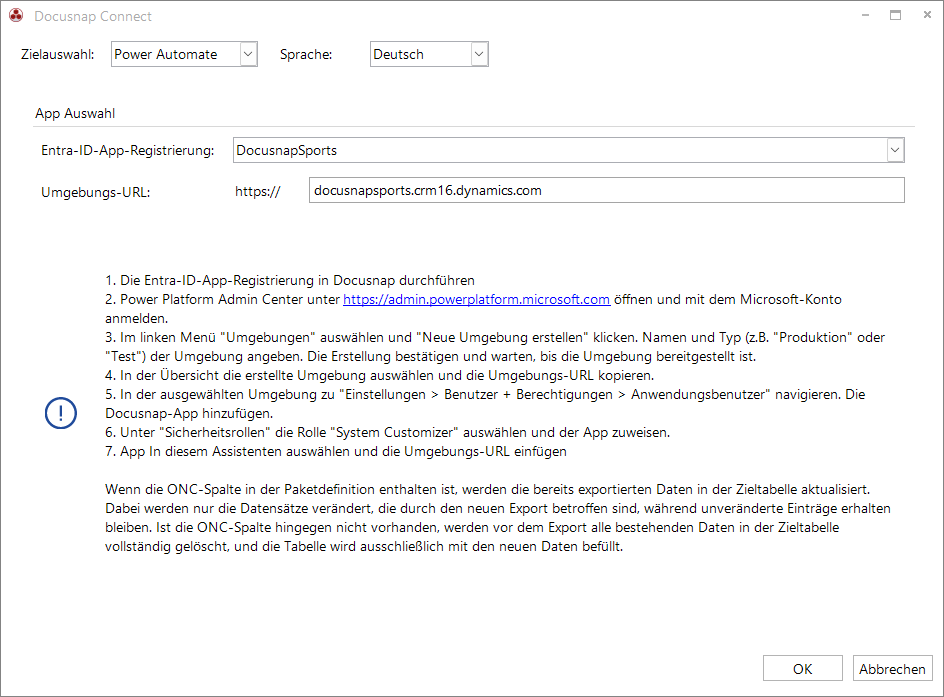Click step 7 'App In diesem Assistenten auswählen'
The width and height of the screenshot is (944, 697).
[x=336, y=451]
